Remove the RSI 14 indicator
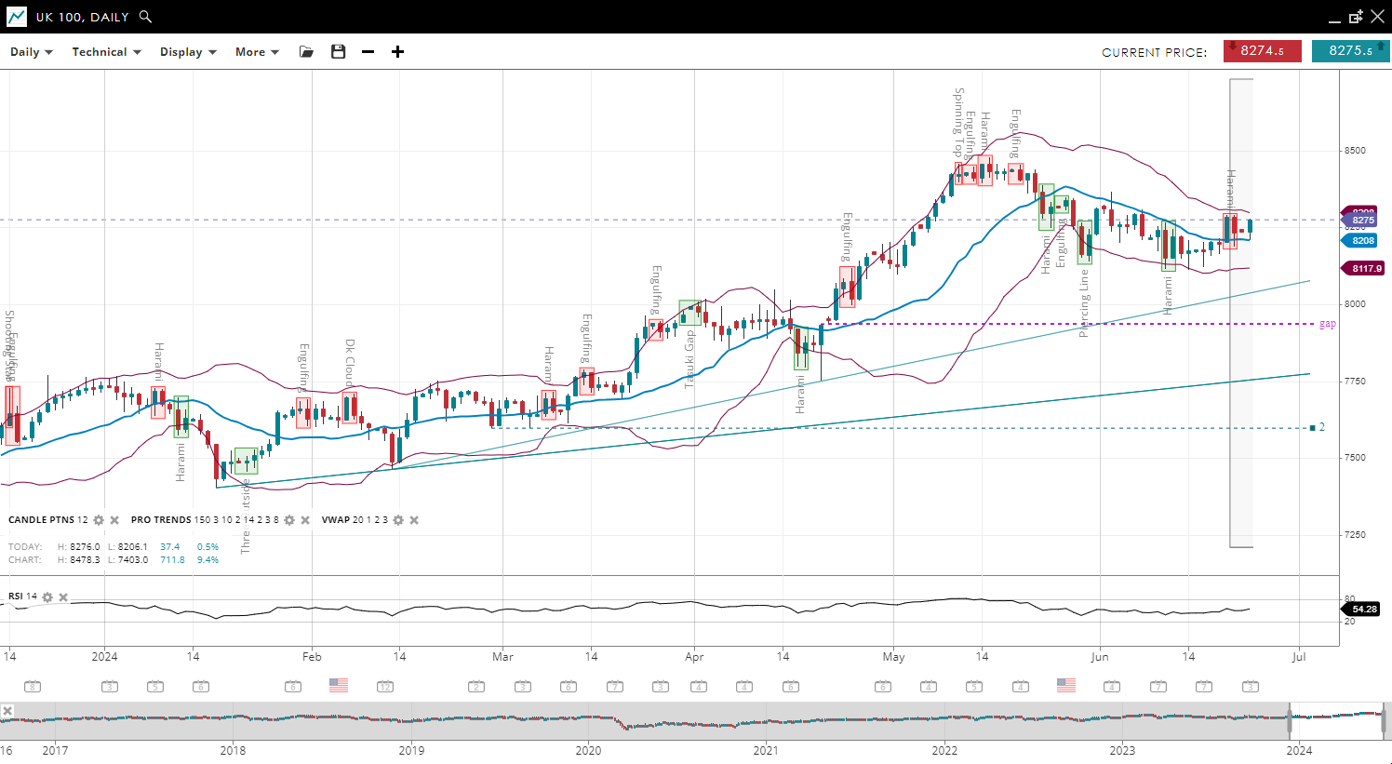The image size is (1392, 764). coord(63,597)
